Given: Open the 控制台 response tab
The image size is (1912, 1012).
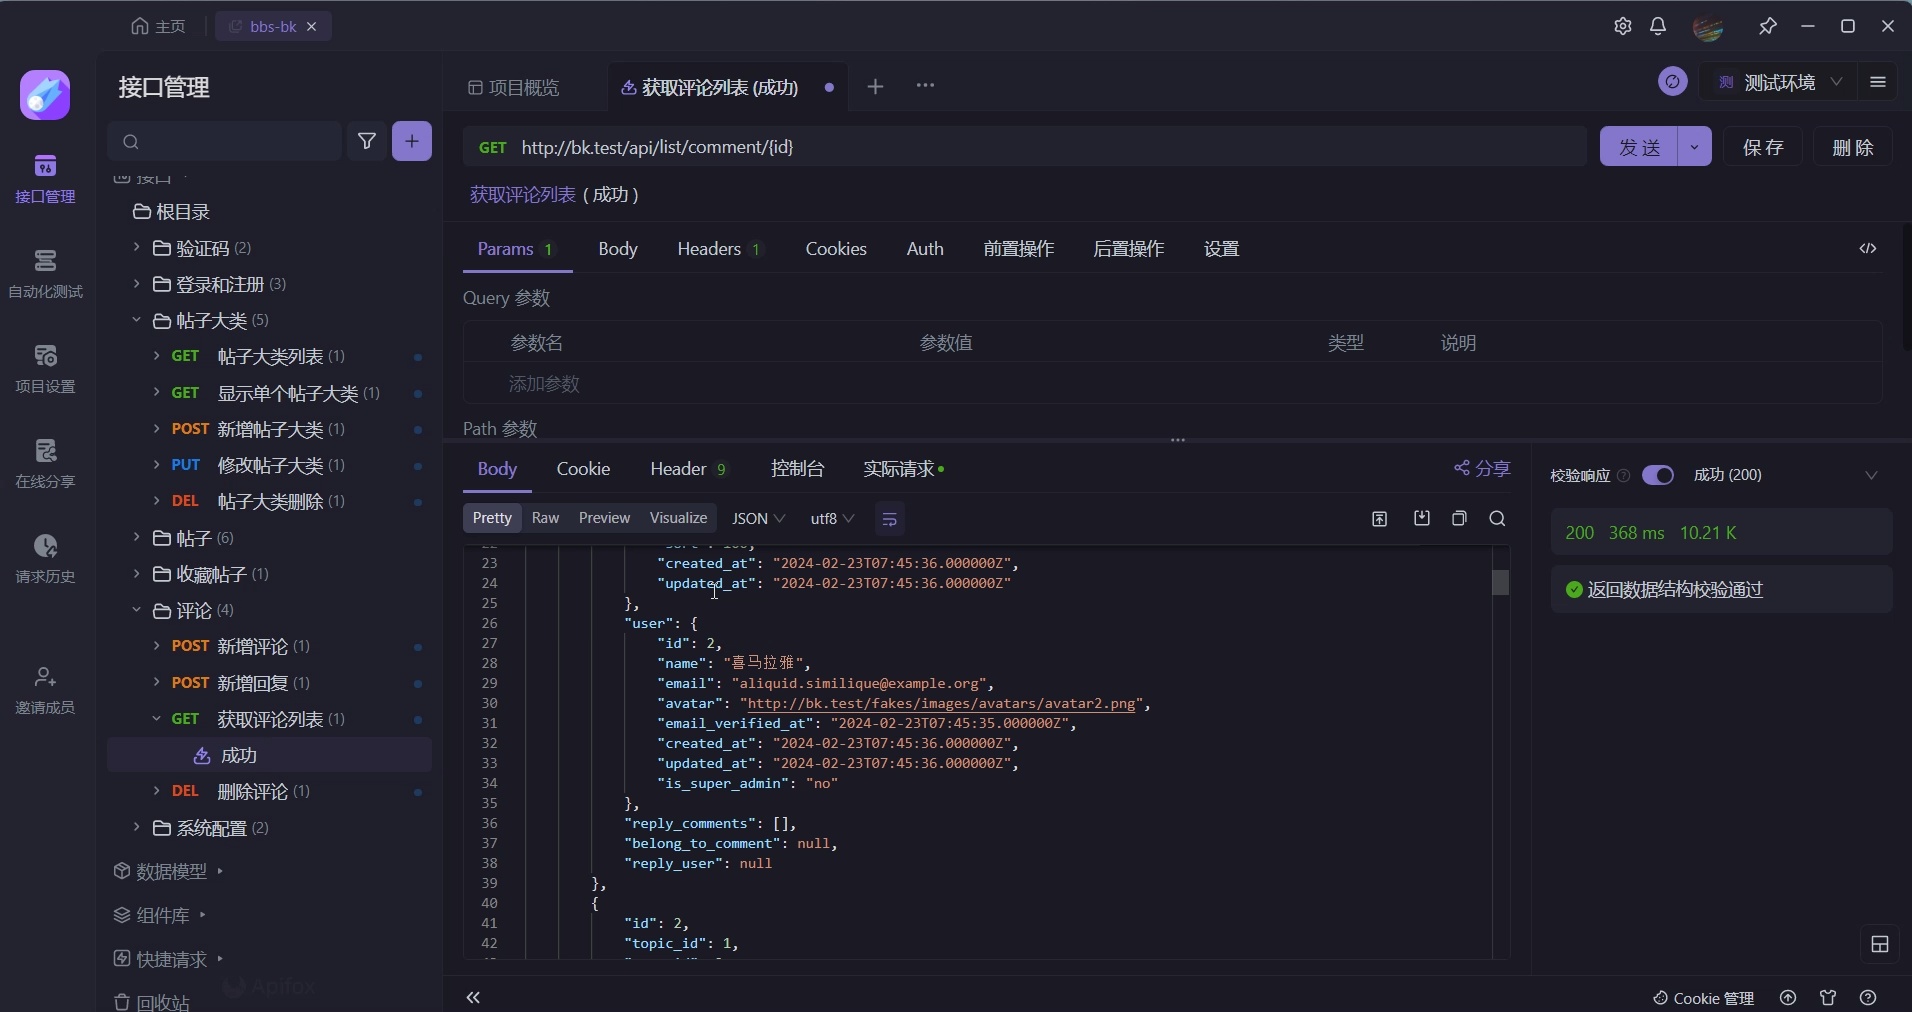Looking at the screenshot, I should 797,469.
